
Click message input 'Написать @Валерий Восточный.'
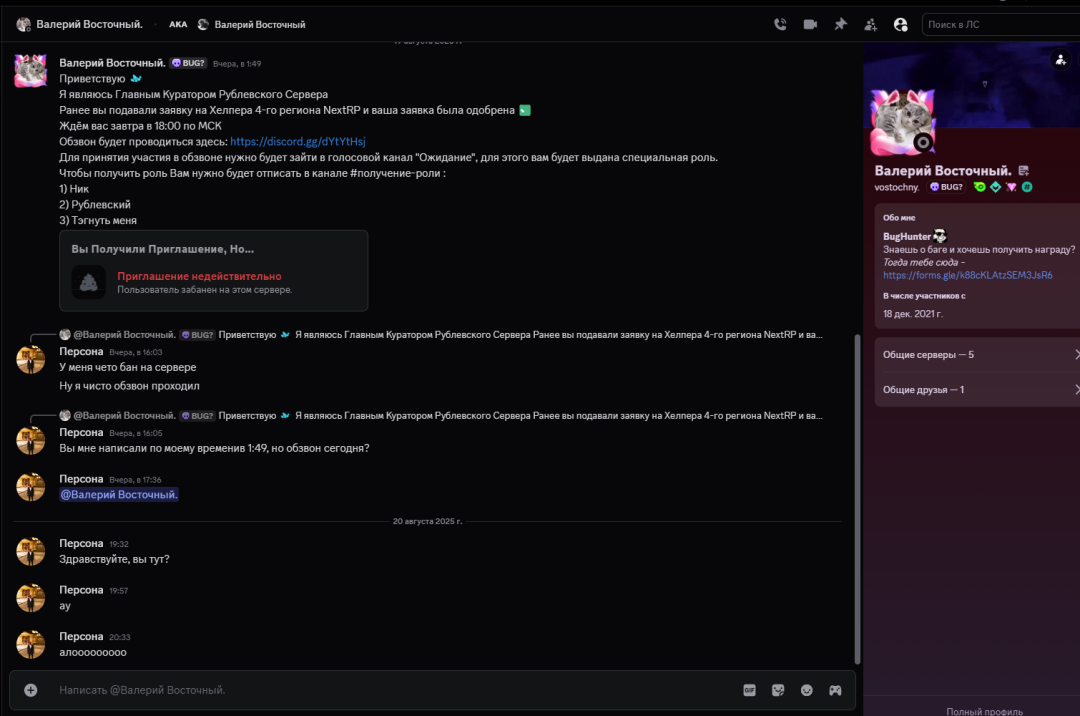pos(393,690)
